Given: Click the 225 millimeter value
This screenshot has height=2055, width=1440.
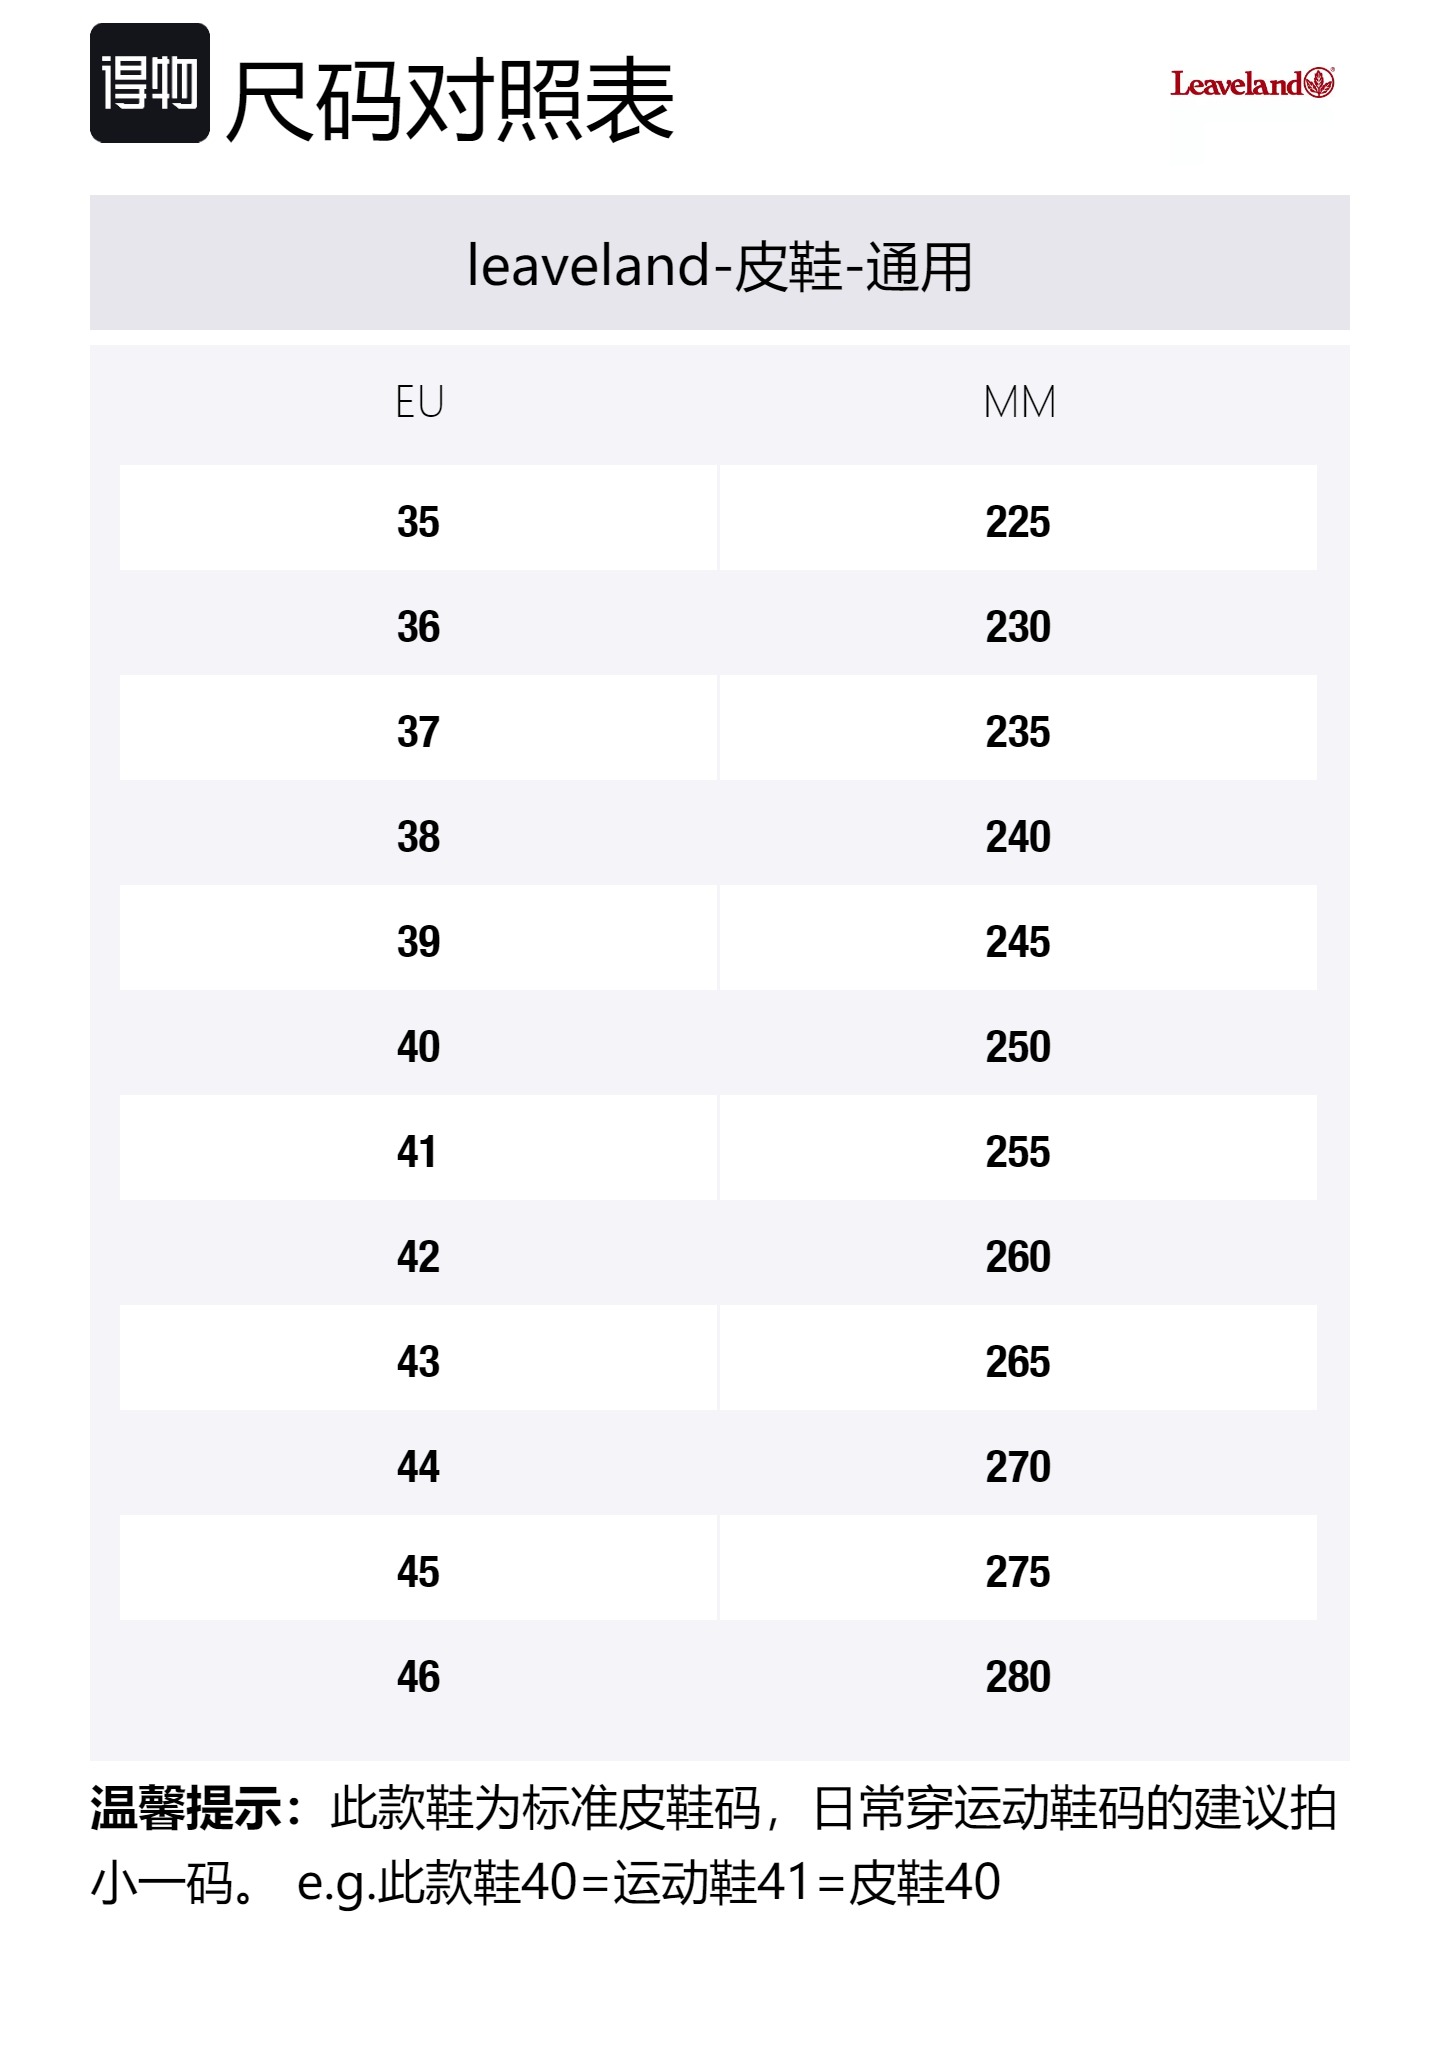Looking at the screenshot, I should click(1018, 521).
